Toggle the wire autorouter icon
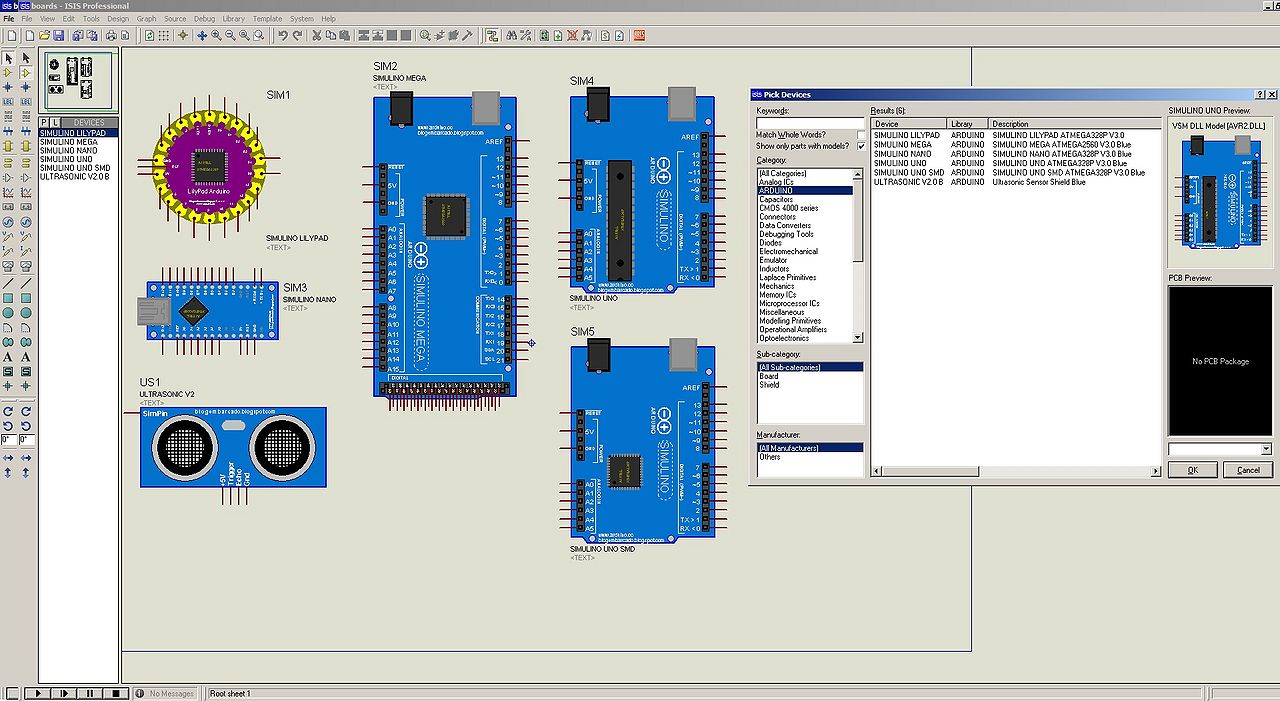 [x=492, y=35]
